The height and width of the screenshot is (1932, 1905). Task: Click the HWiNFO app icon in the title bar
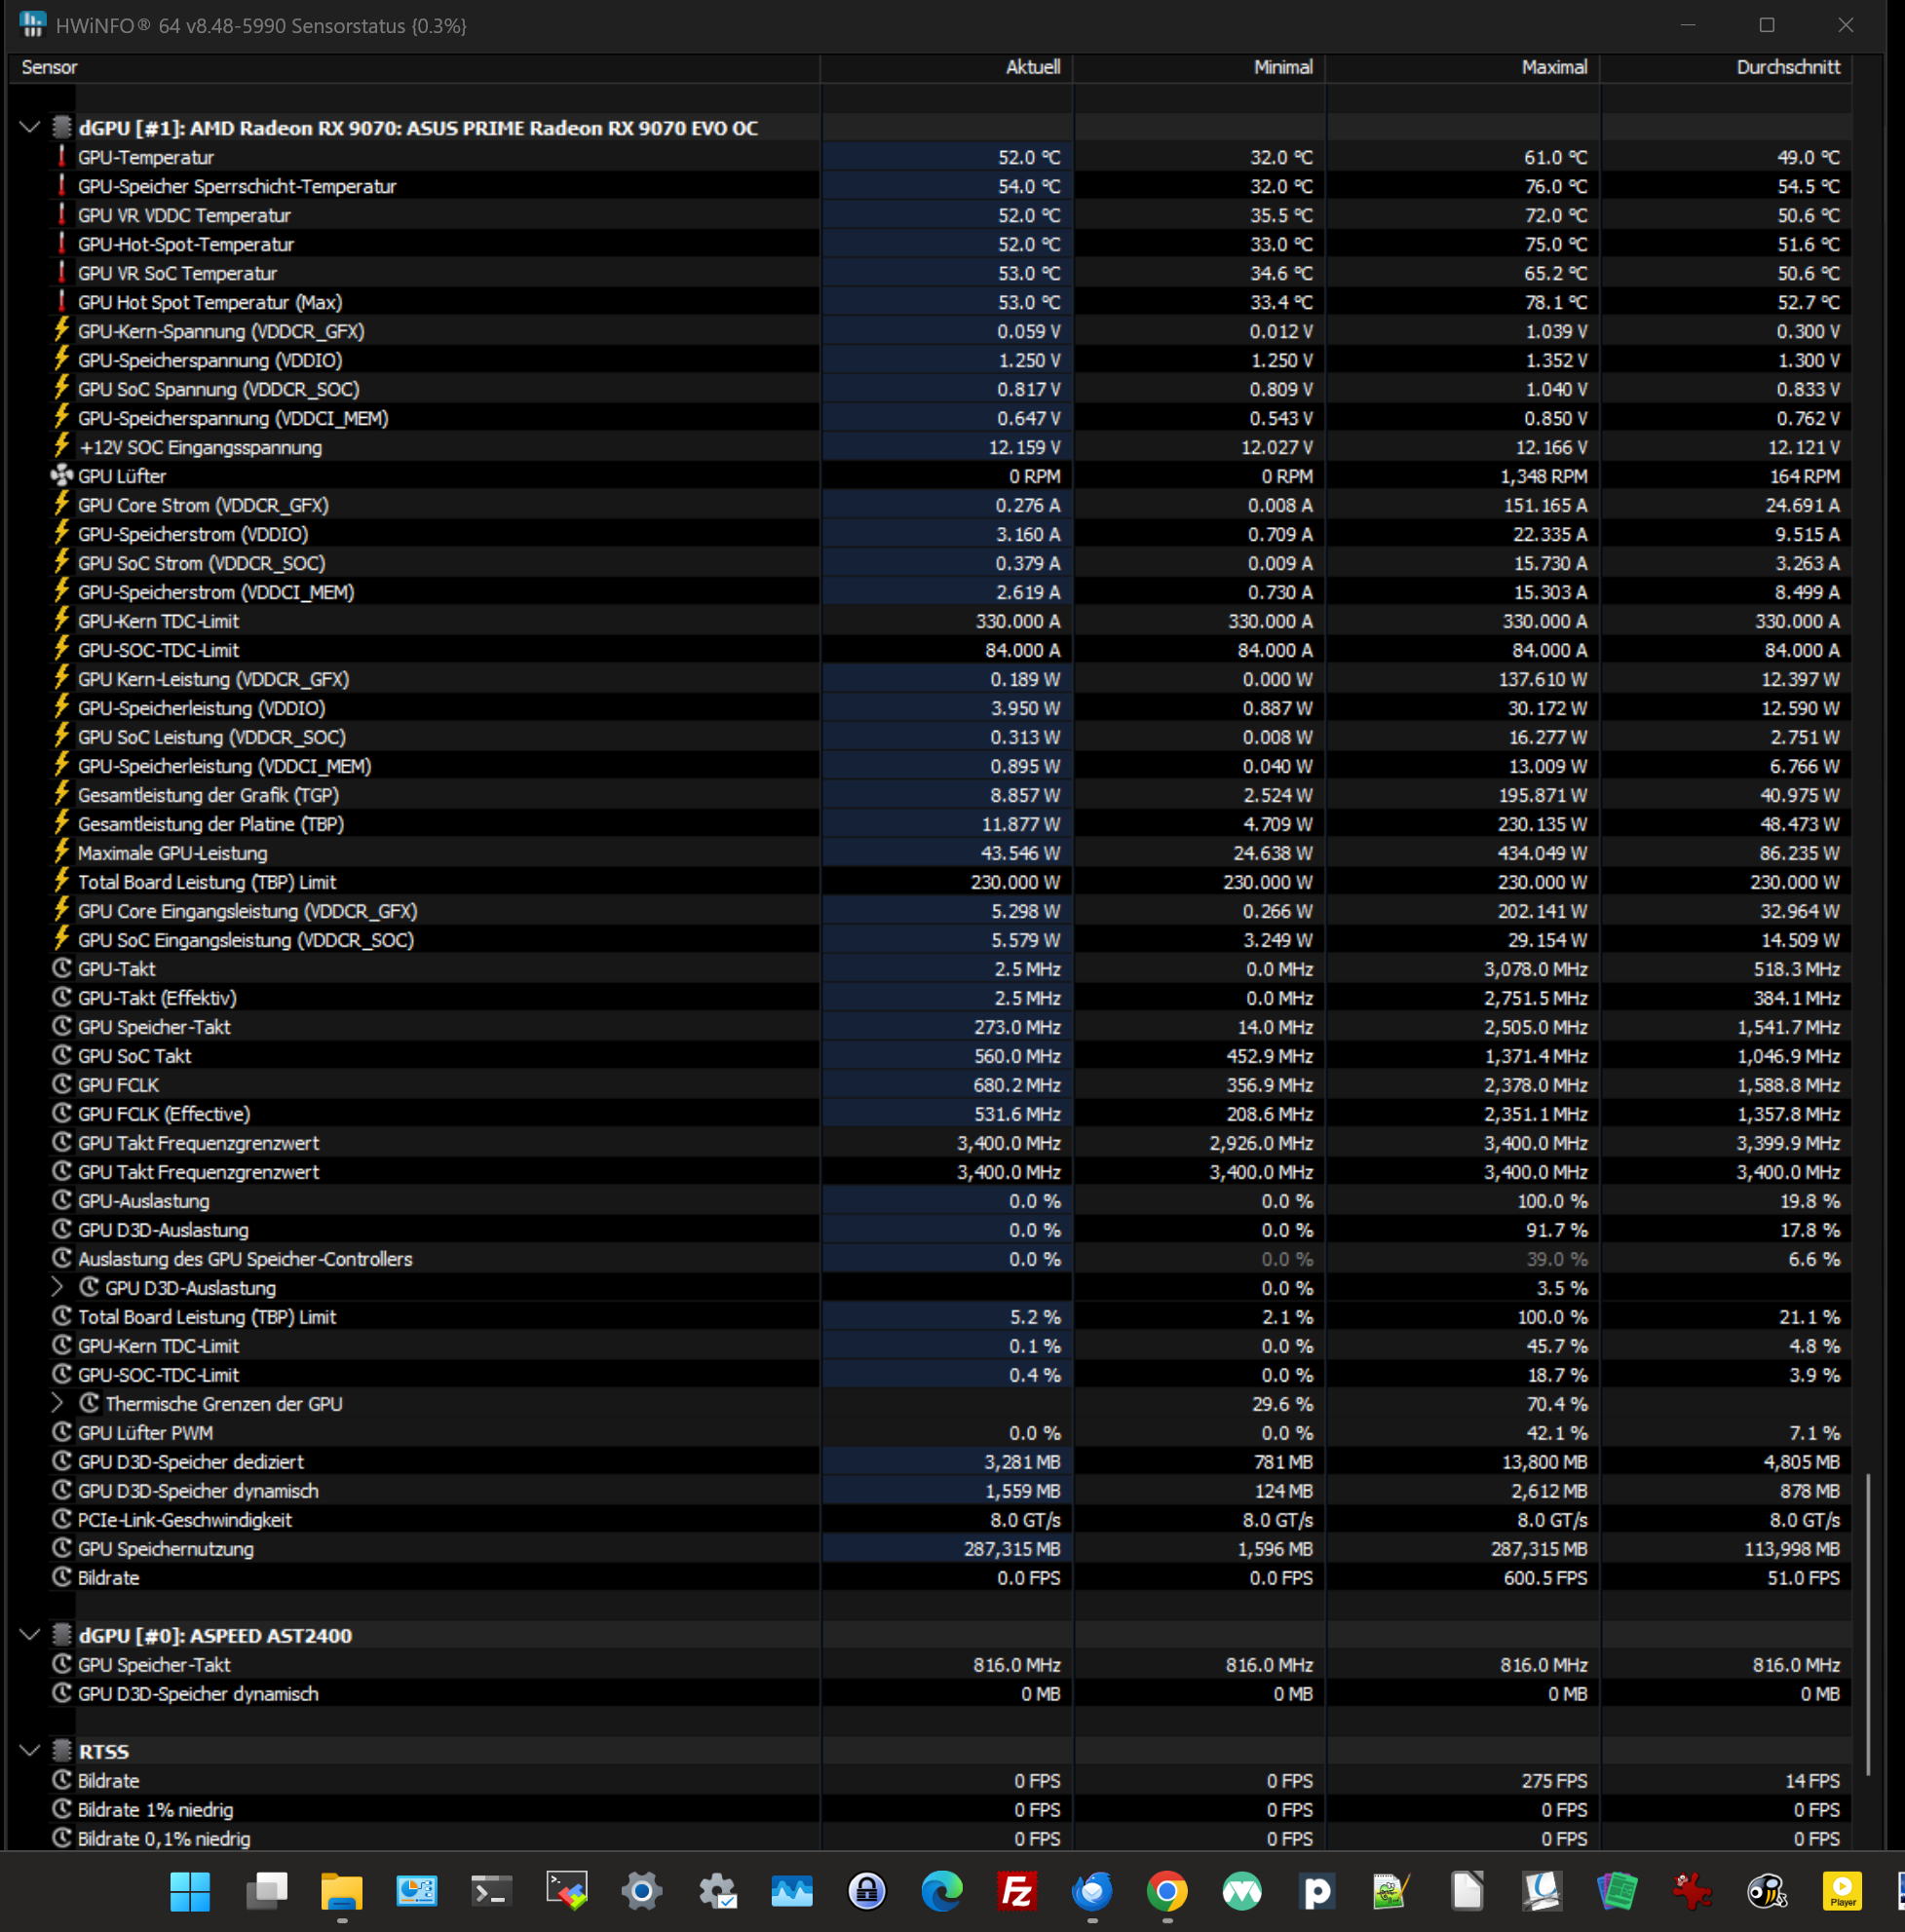coord(32,25)
